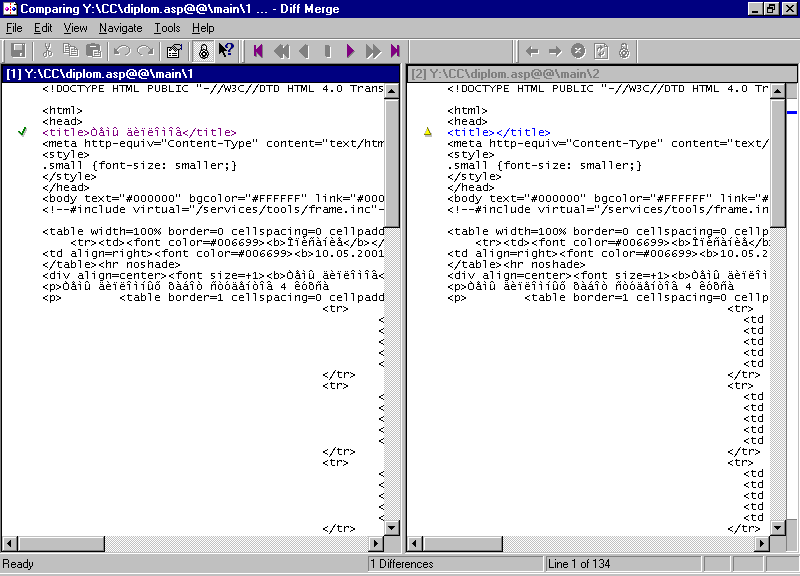The width and height of the screenshot is (800, 576).
Task: Click the Save toolbar icon
Action: tap(18, 51)
